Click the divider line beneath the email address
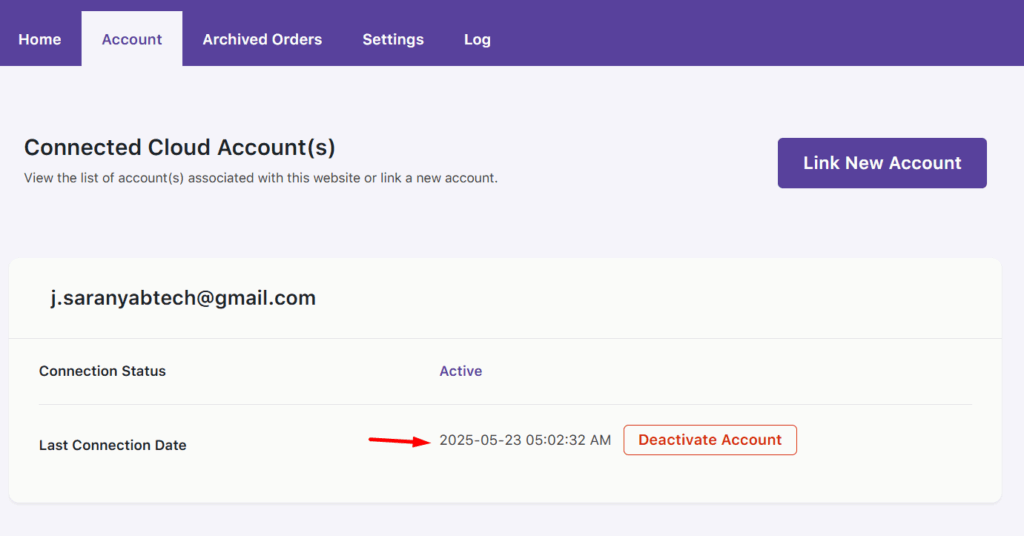 point(505,338)
